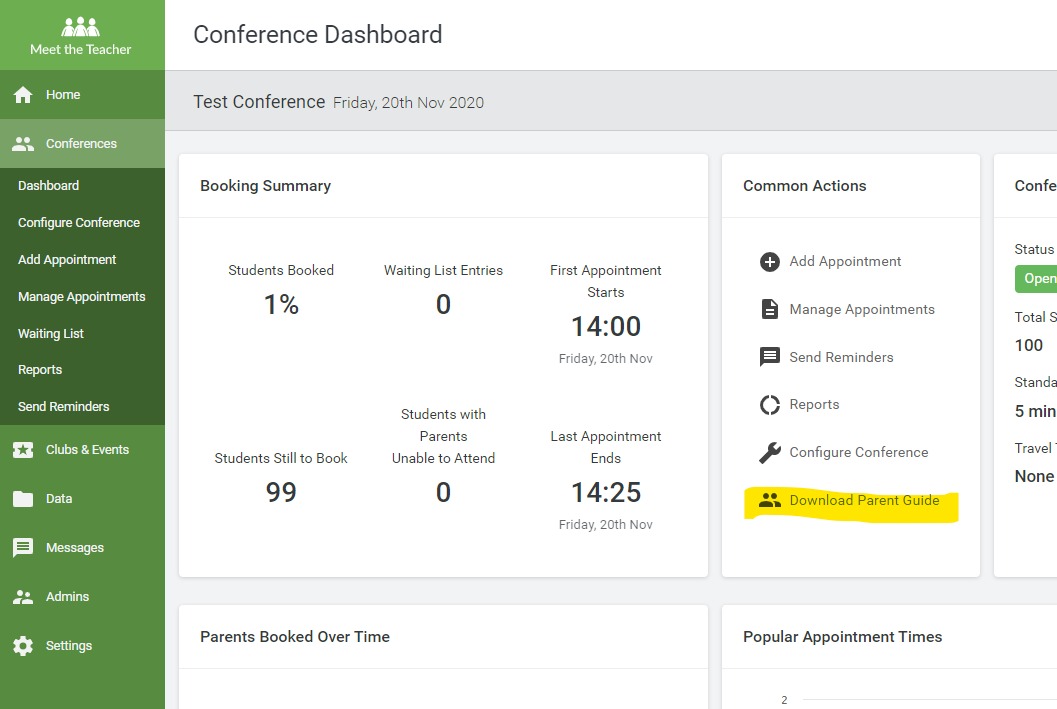This screenshot has width=1057, height=709.
Task: Click the Booking Summary heading
Action: pyautogui.click(x=266, y=186)
